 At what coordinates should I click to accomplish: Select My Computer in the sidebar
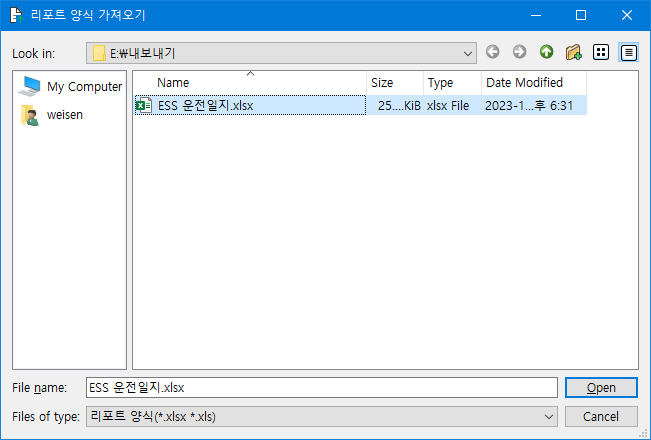coord(70,86)
